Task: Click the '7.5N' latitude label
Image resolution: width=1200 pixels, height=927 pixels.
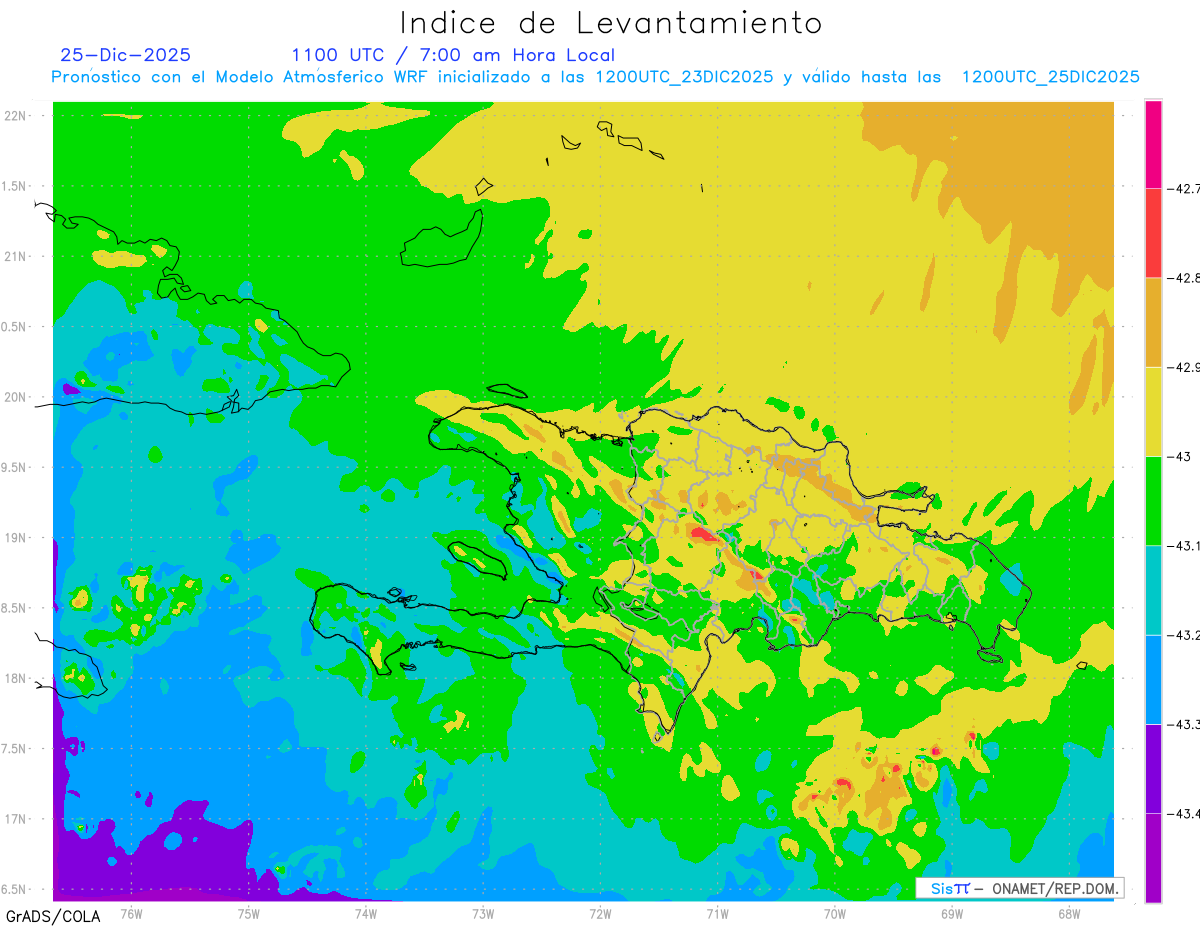Action: point(15,749)
